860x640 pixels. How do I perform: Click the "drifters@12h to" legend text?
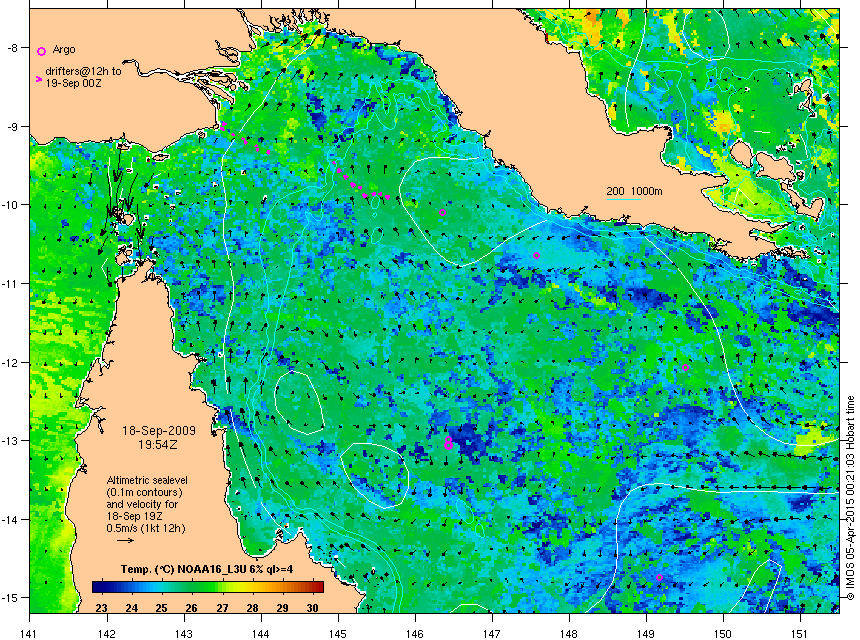point(83,71)
